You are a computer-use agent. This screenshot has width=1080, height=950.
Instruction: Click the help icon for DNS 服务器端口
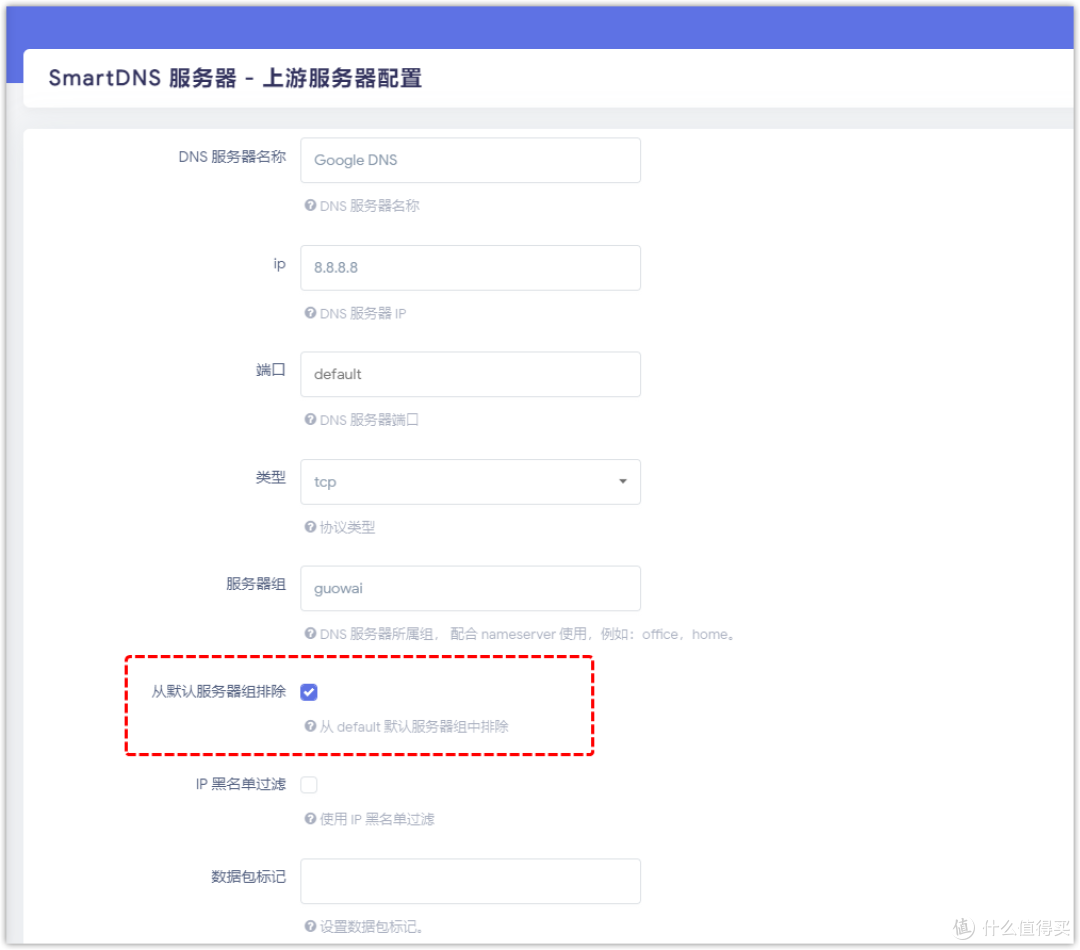click(309, 420)
